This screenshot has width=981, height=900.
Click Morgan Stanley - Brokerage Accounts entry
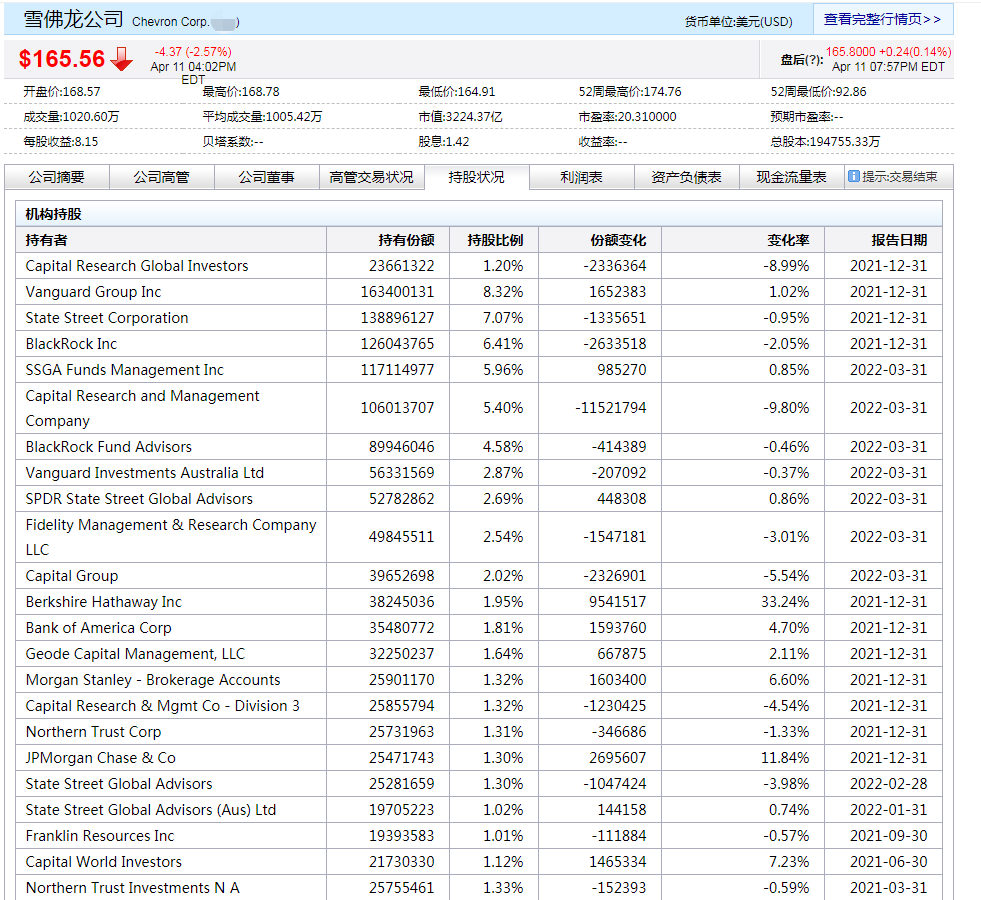[x=153, y=680]
